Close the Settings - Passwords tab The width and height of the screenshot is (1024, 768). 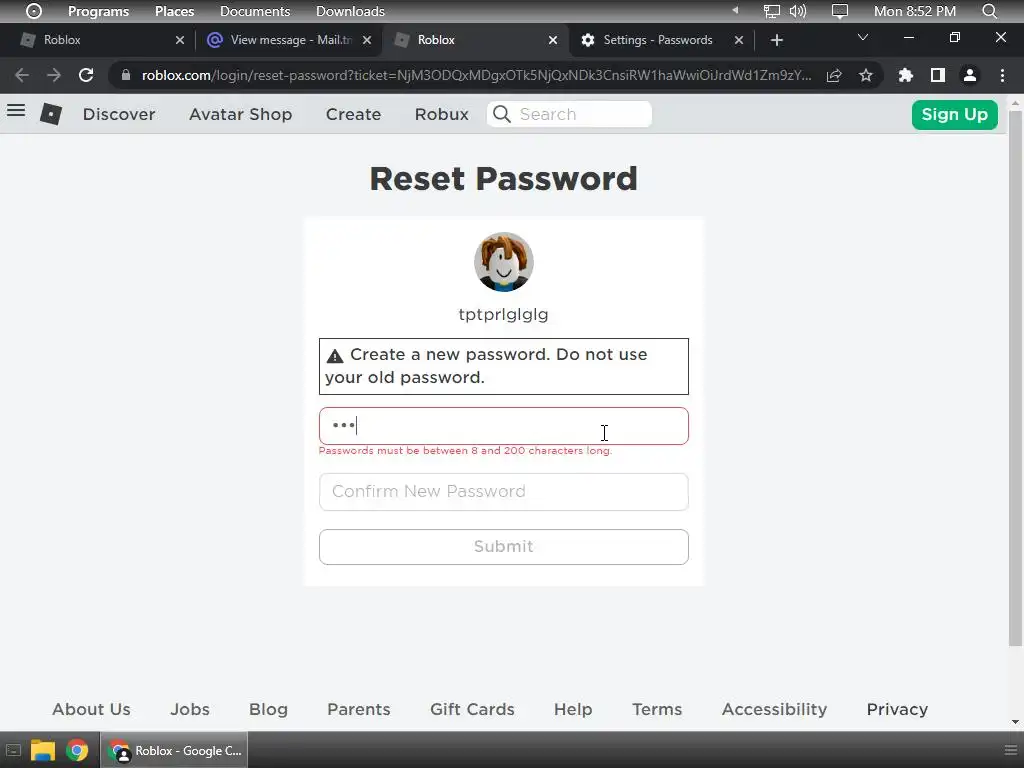[x=739, y=40]
